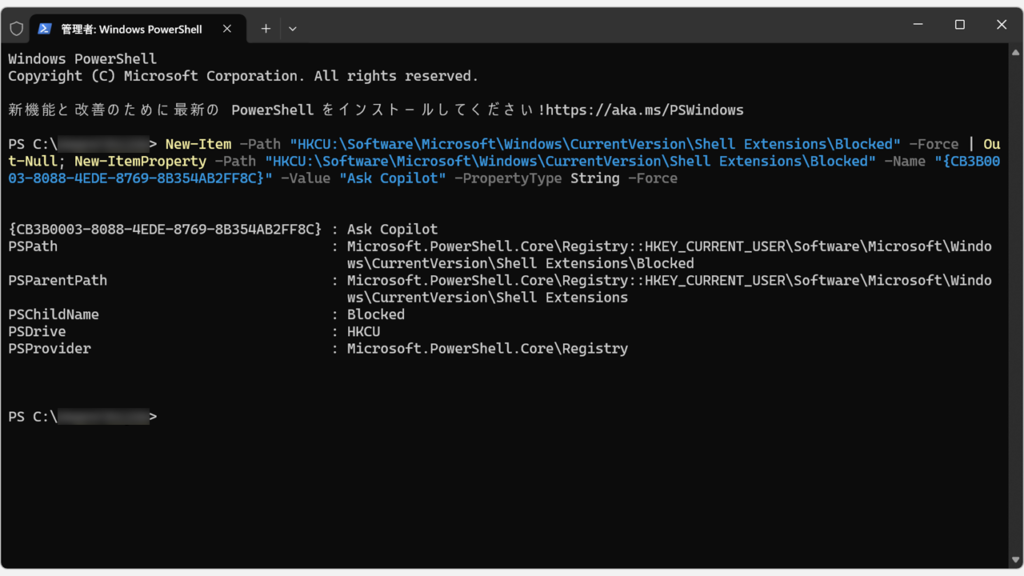Click the Ask Copilot value text
1024x576 pixels.
393,228
